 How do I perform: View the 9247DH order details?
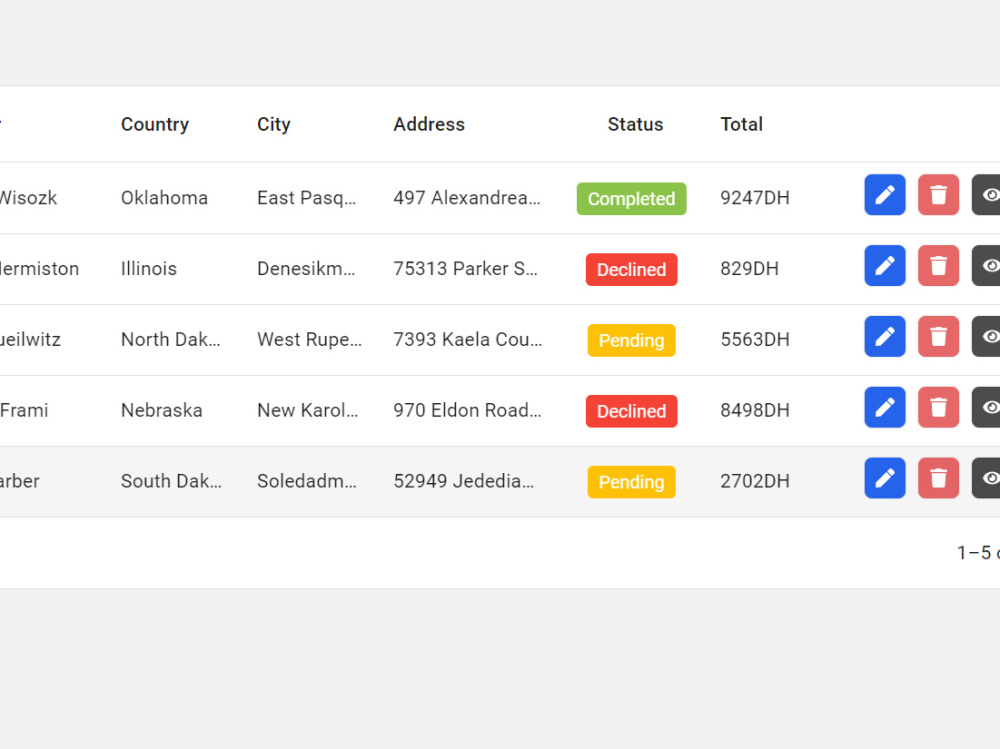(986, 195)
